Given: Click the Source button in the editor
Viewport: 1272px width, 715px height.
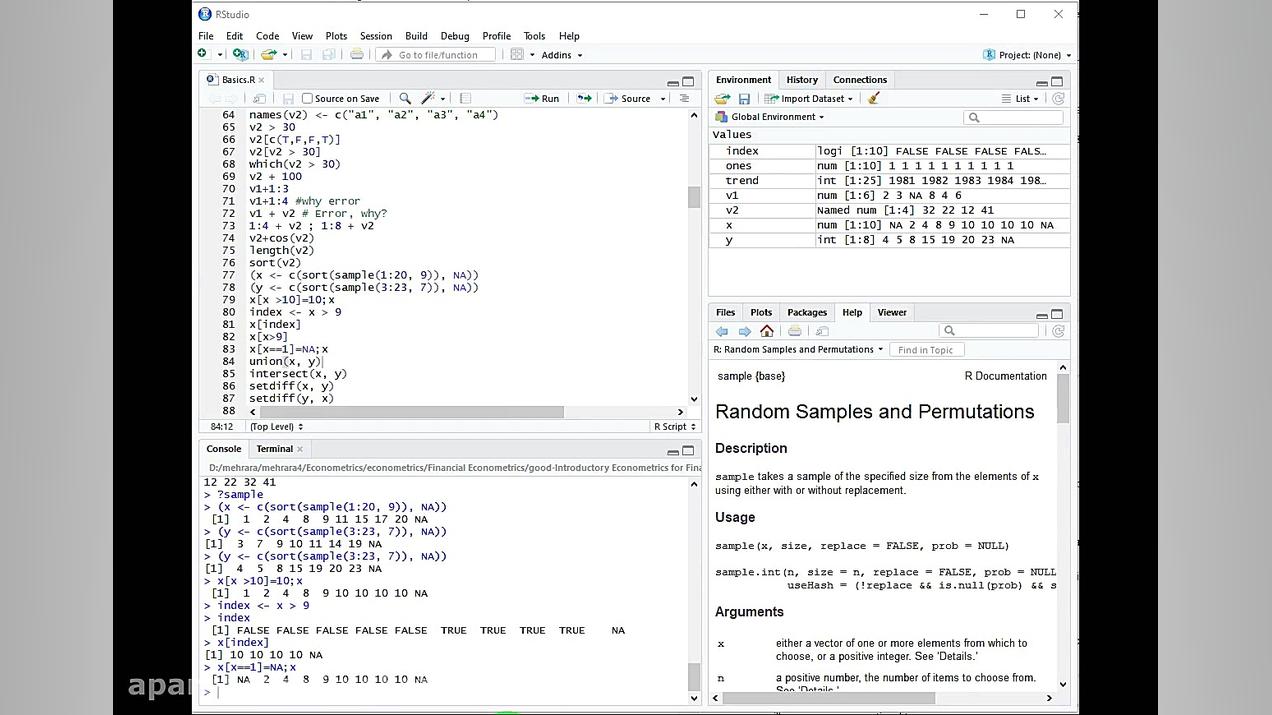Looking at the screenshot, I should tap(629, 98).
